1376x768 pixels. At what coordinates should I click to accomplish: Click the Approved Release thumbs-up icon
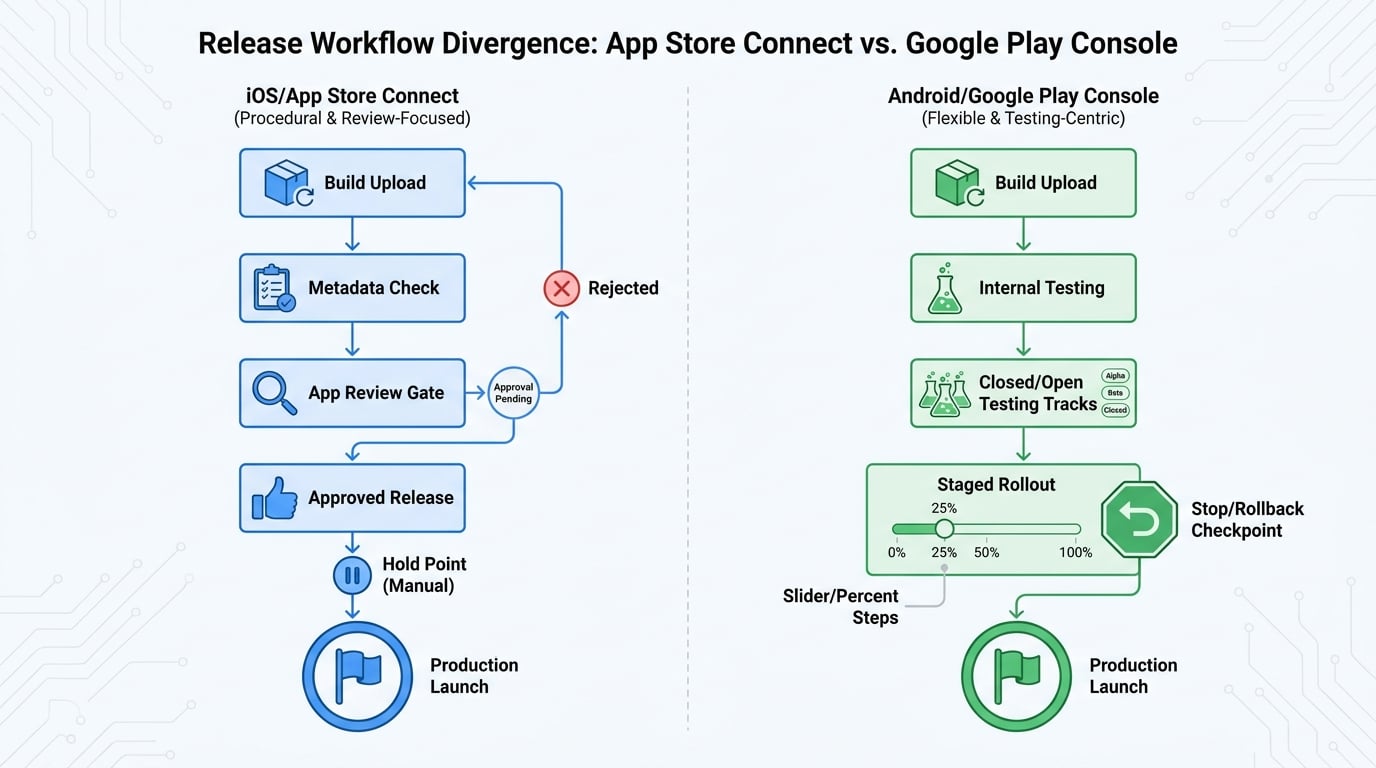pos(275,498)
